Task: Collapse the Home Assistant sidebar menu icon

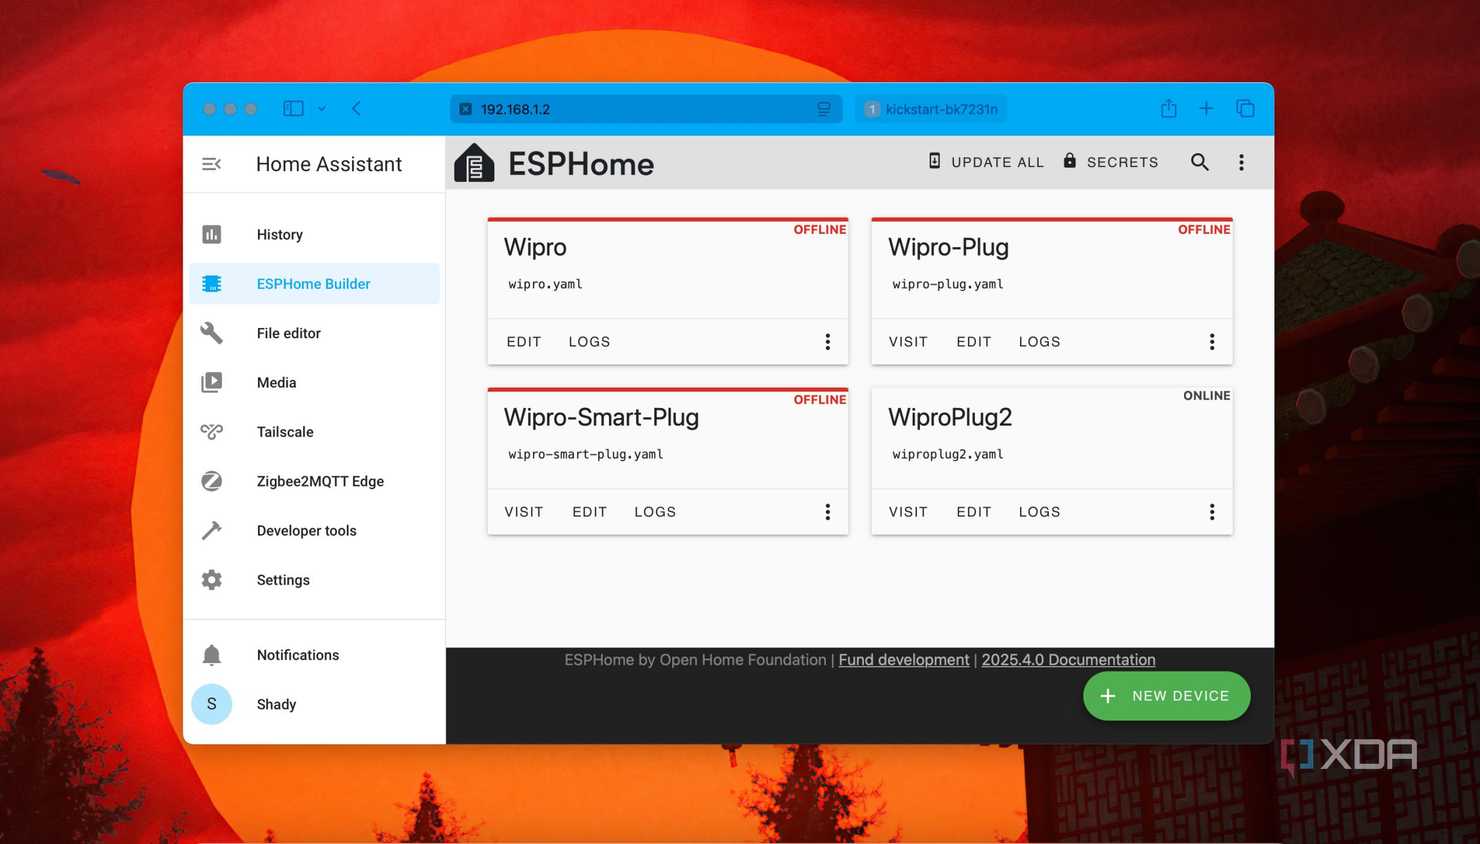Action: 211,164
